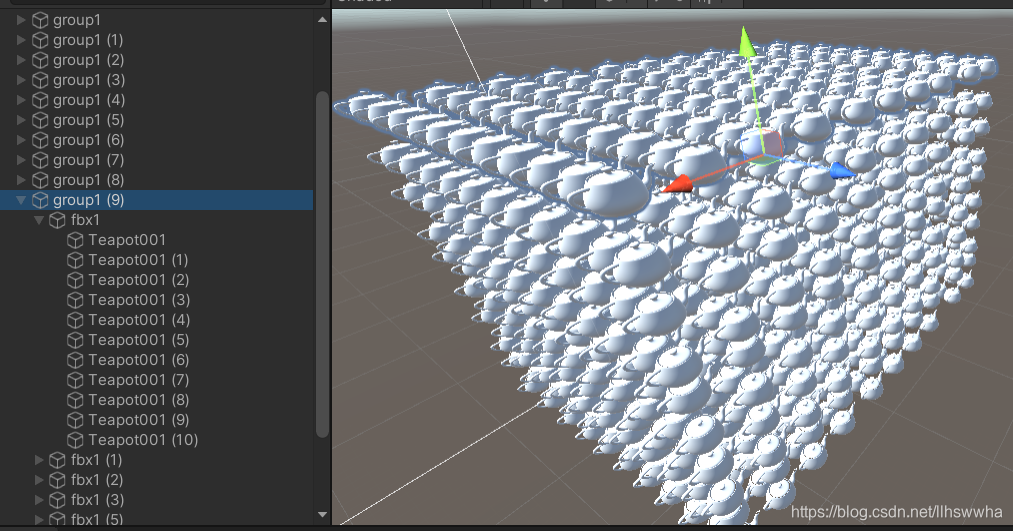Expand the fbx1 (1) node arrow

pos(39,460)
